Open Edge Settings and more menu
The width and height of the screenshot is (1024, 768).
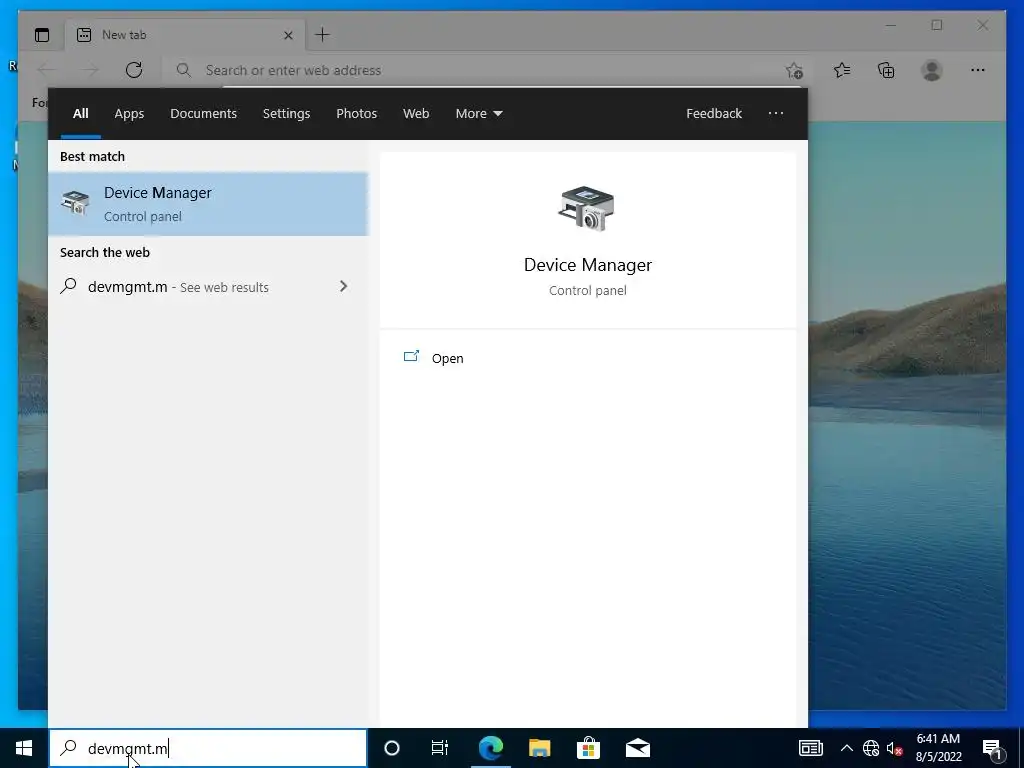(978, 70)
